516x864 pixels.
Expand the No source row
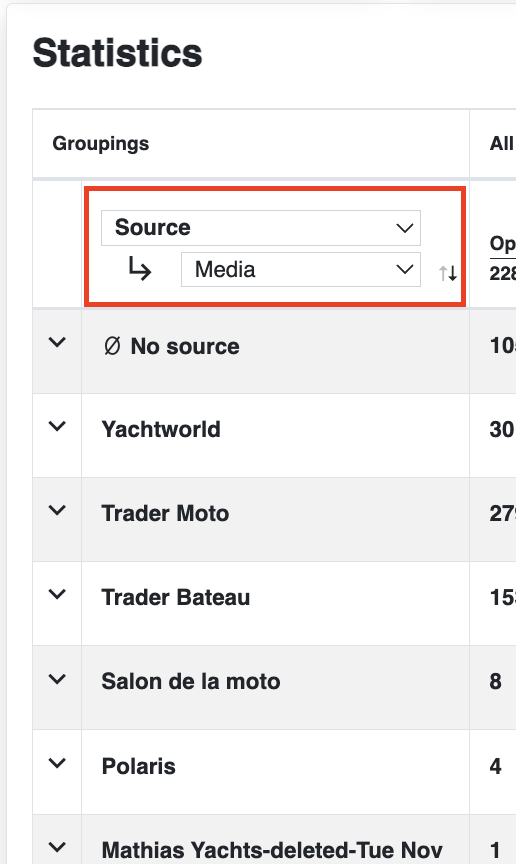(57, 342)
